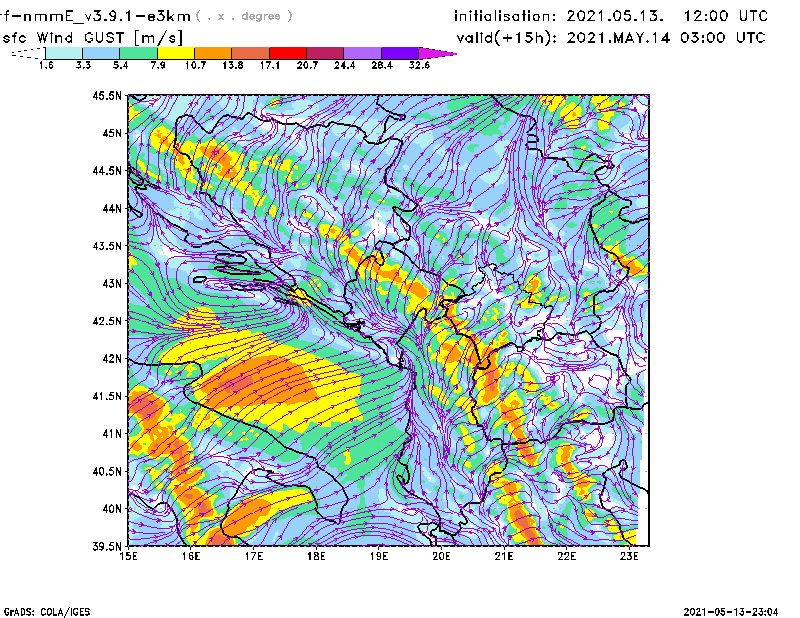This screenshot has width=800, height=618.
Task: Pick the orange legend swatch from 10.7 to 13.8
Action: point(214,53)
